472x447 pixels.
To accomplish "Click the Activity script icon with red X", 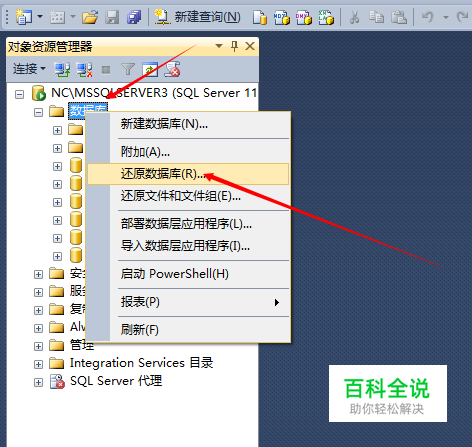I will [172, 69].
